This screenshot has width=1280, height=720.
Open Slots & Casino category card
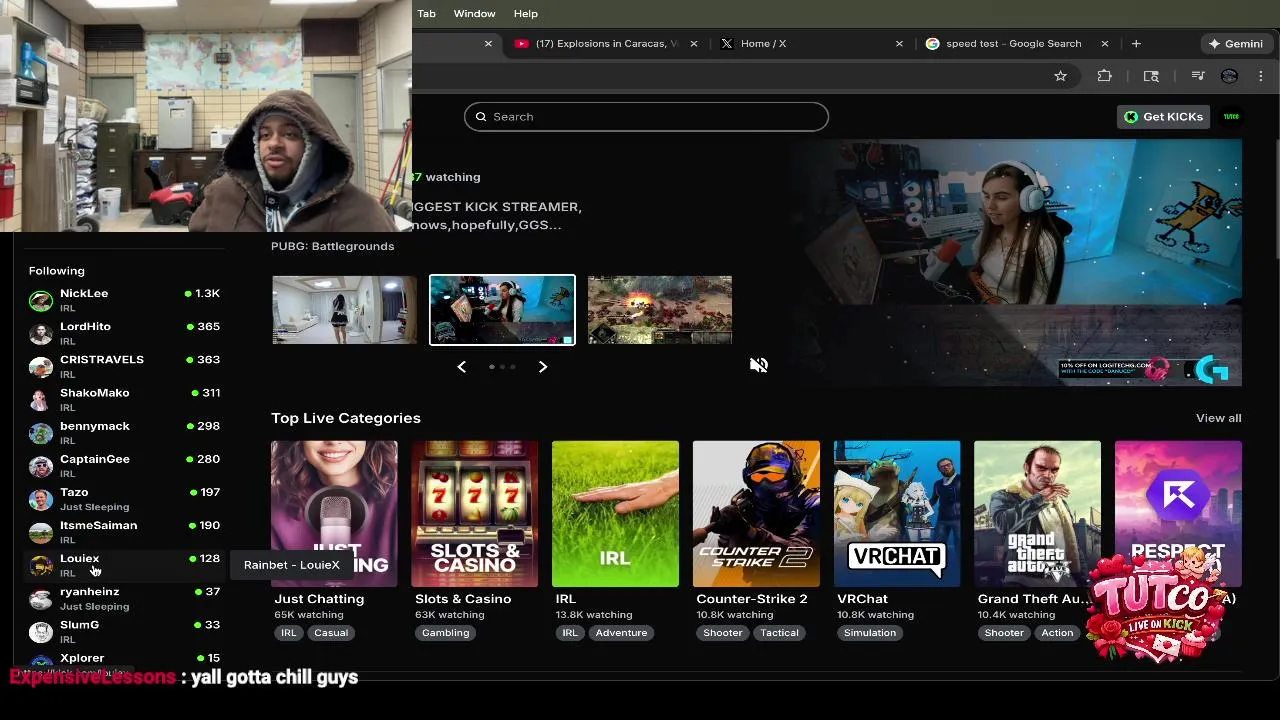[x=474, y=514]
